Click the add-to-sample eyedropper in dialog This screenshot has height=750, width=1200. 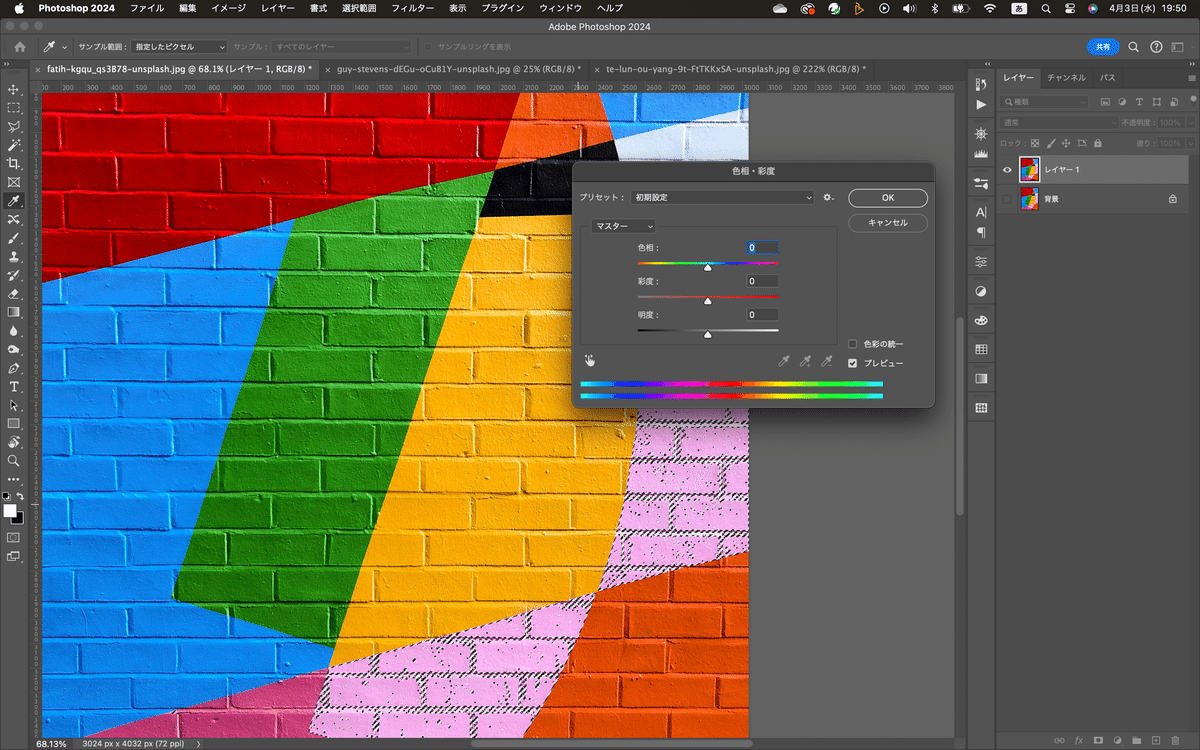click(x=806, y=361)
